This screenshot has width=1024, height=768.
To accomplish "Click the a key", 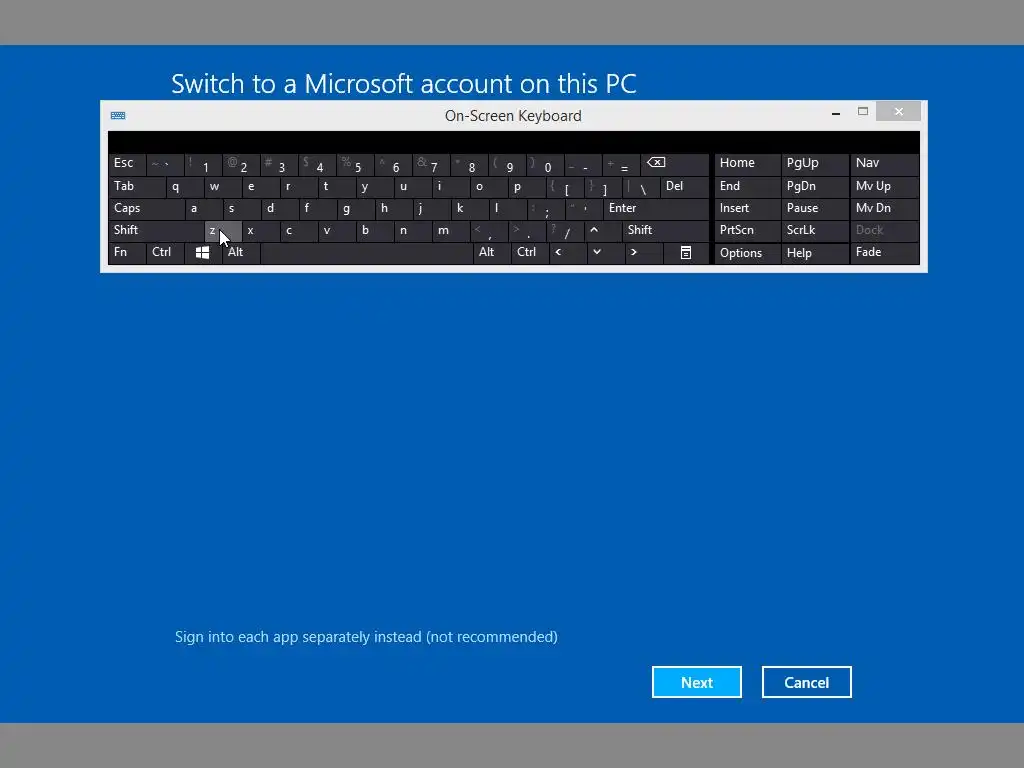I will (203, 209).
